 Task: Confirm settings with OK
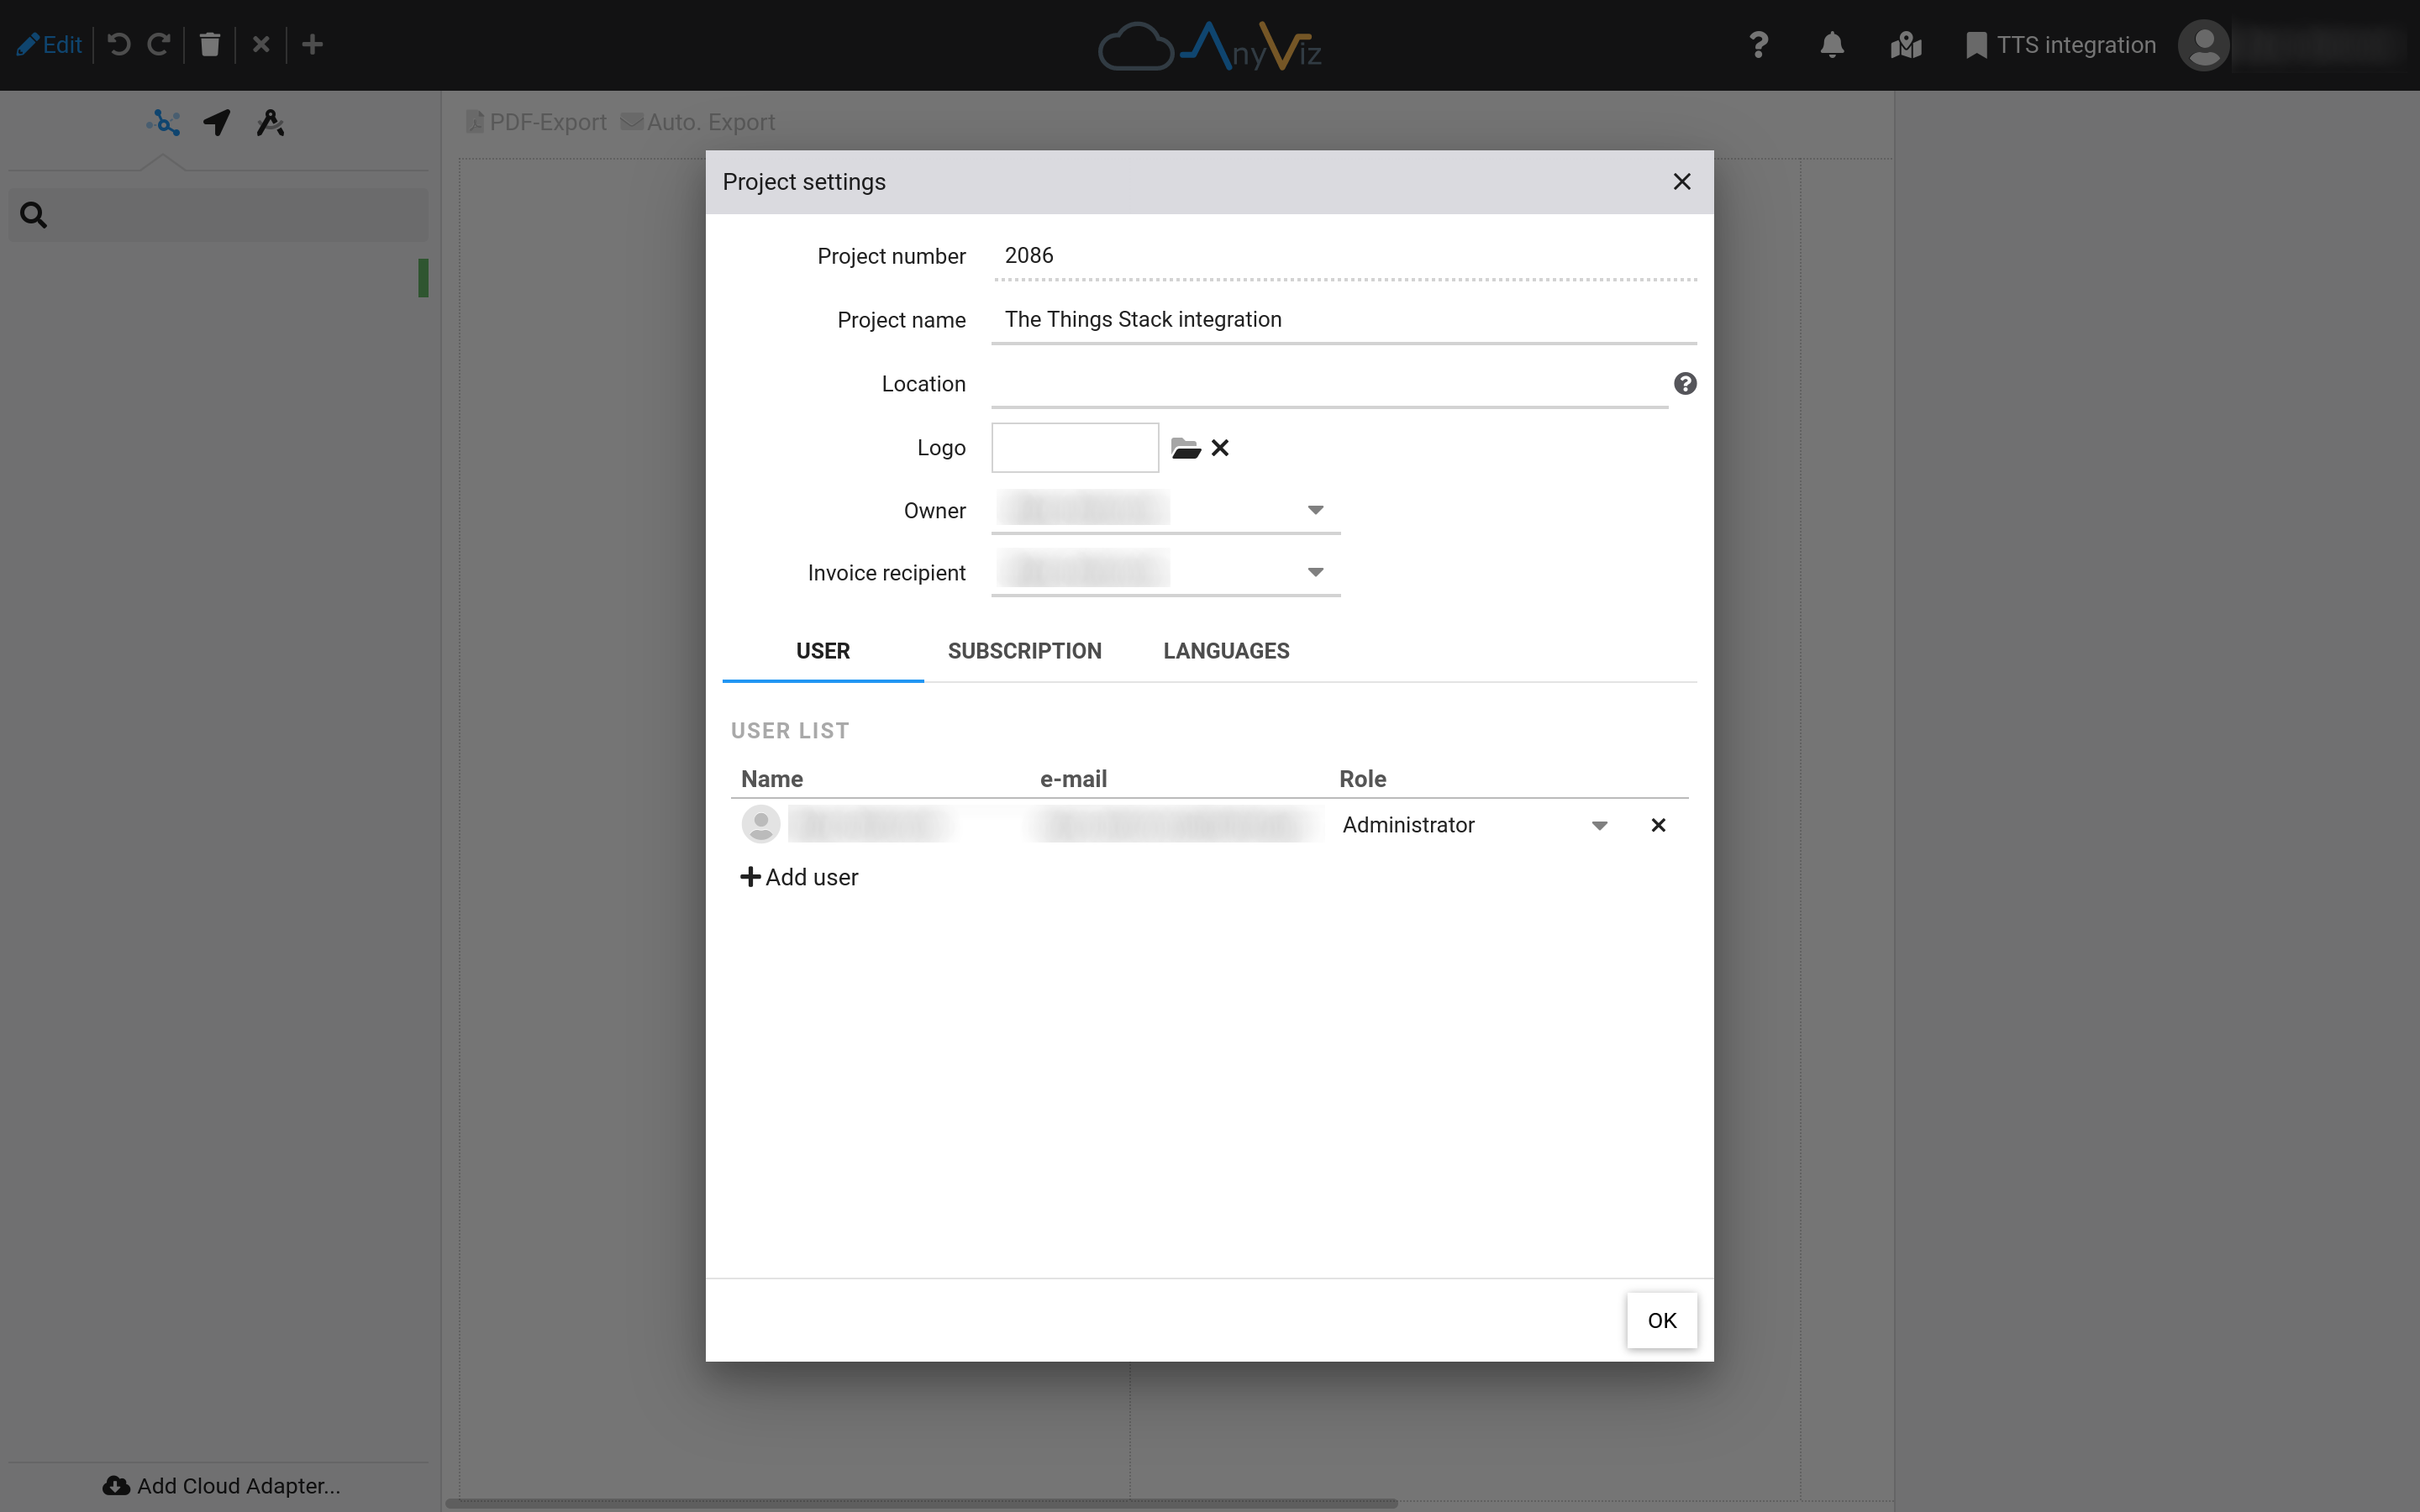pyautogui.click(x=1661, y=1320)
